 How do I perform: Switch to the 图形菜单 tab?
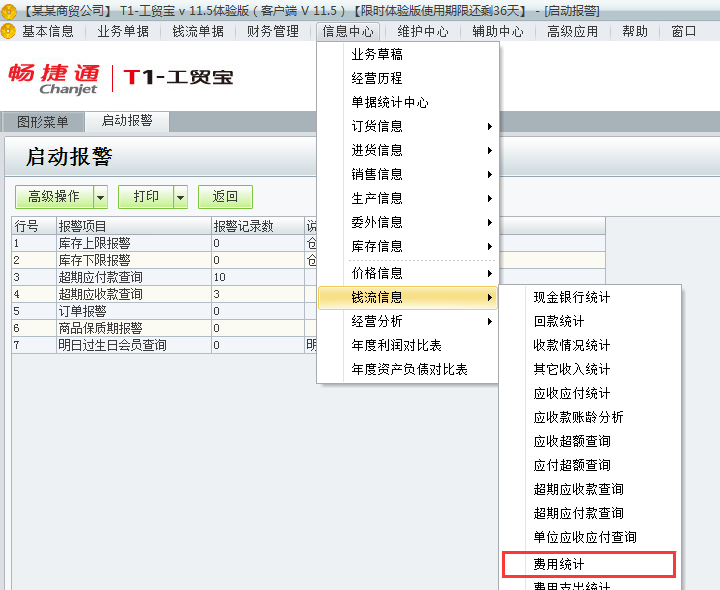pyautogui.click(x=43, y=122)
